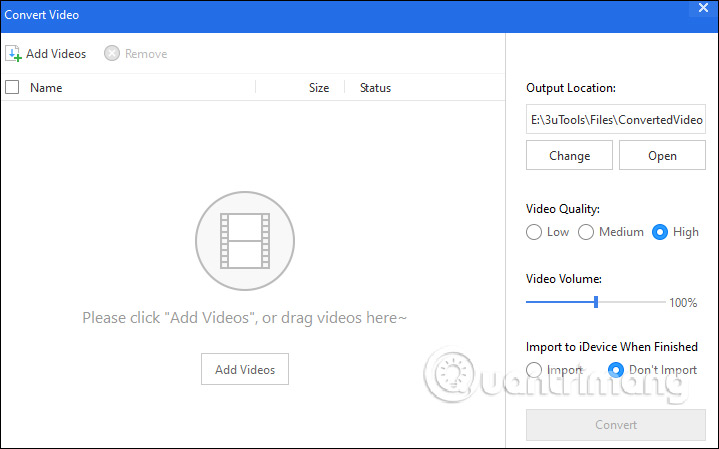Click the Convert button

616,425
